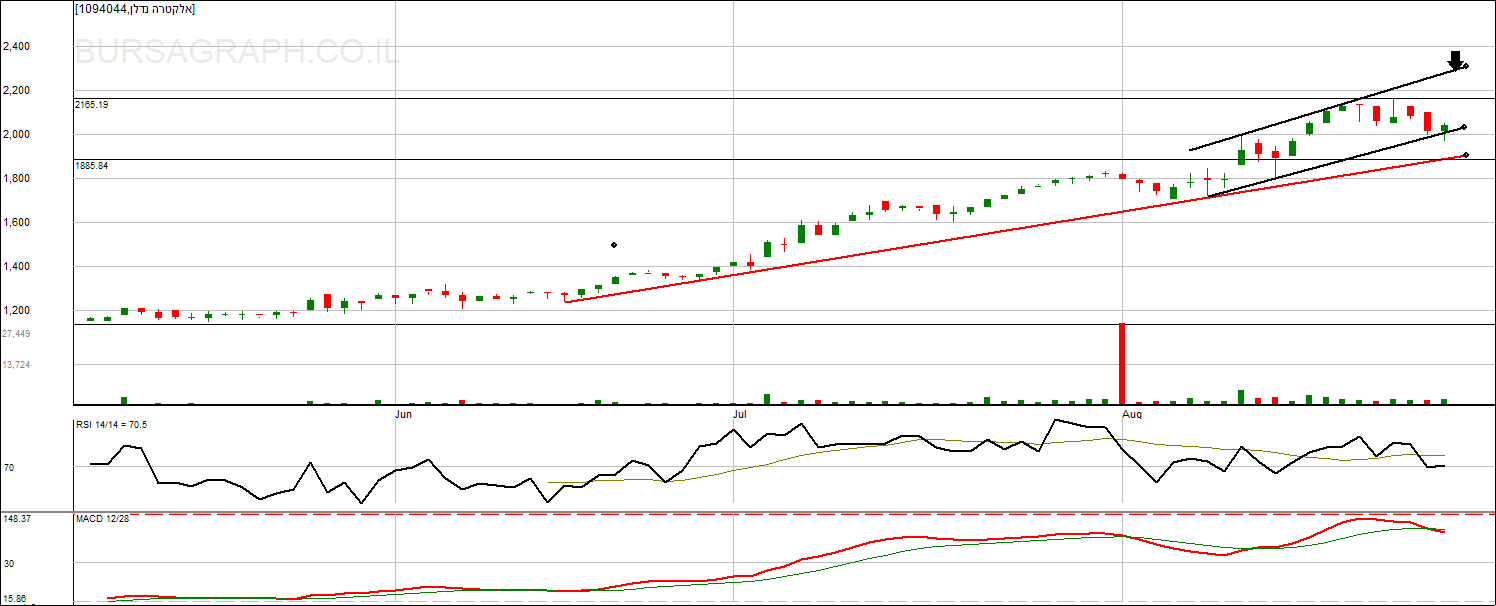Select diamond handle at lower channel line end

(x=1464, y=127)
